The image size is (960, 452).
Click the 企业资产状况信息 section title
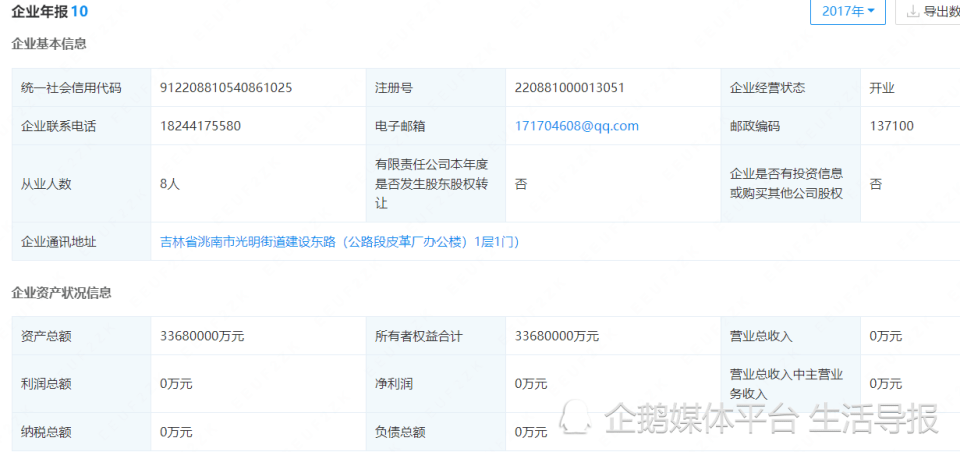(61, 293)
